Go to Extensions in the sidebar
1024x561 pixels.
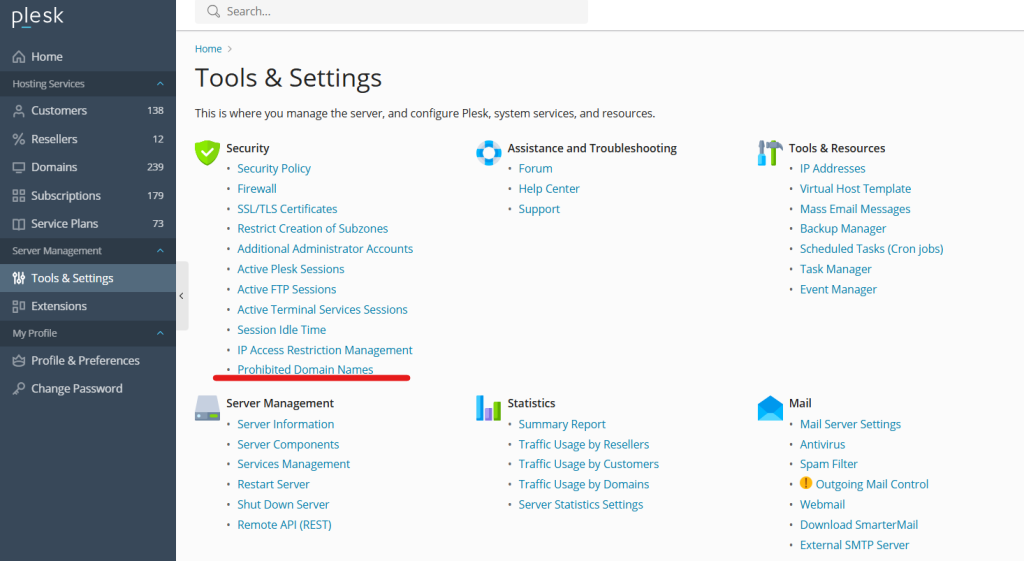click(x=88, y=306)
